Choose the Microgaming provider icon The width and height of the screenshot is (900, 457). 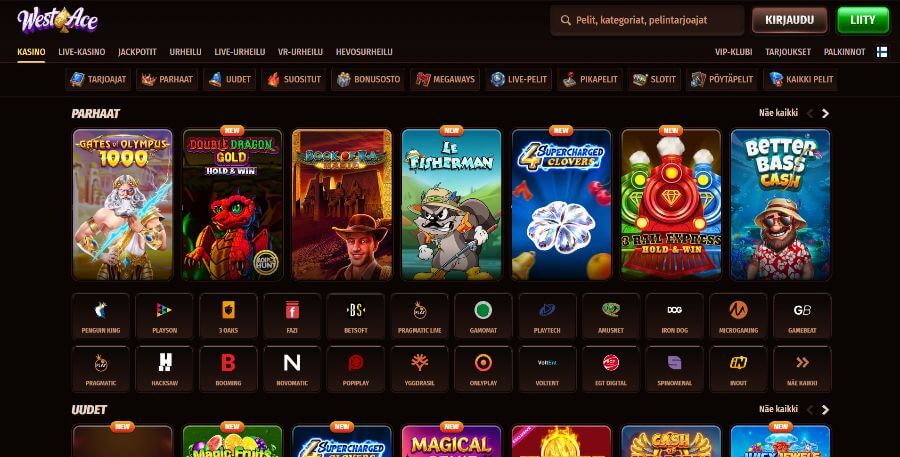click(738, 316)
